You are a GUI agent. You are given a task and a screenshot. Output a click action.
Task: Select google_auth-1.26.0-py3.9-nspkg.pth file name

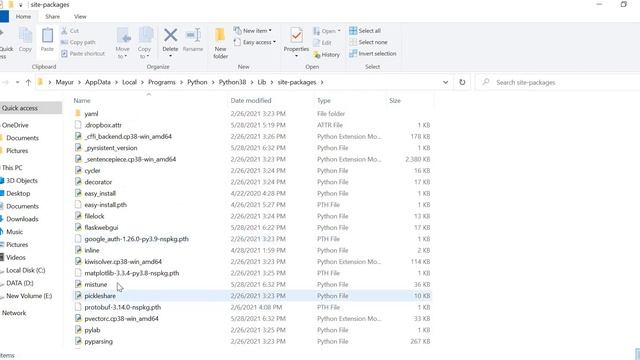point(136,239)
